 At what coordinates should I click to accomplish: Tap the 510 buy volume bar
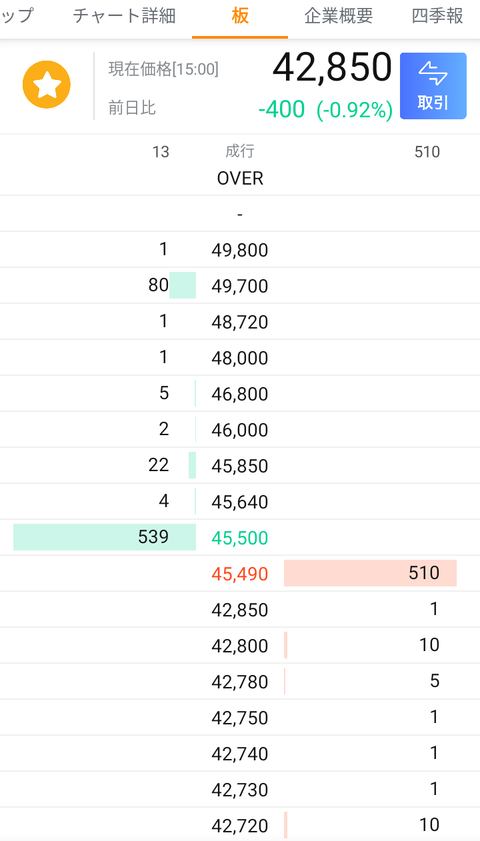[x=370, y=573]
